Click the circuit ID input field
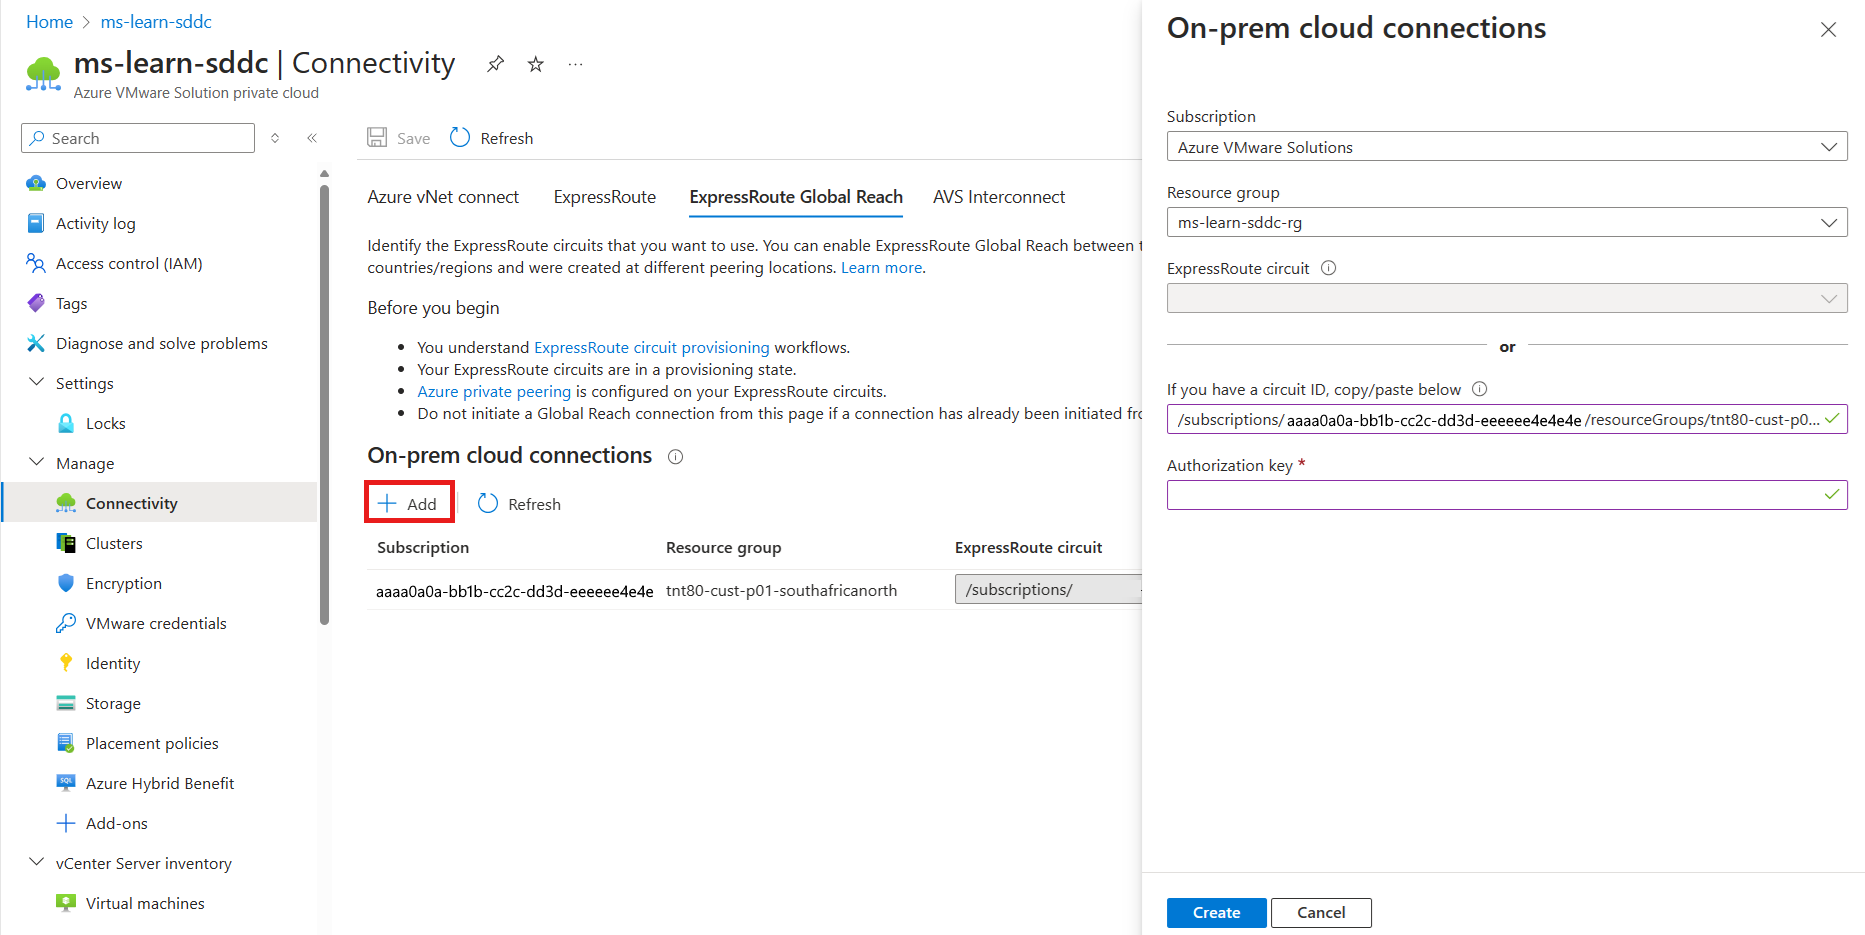Screen dimensions: 1865x935 (x=1506, y=419)
